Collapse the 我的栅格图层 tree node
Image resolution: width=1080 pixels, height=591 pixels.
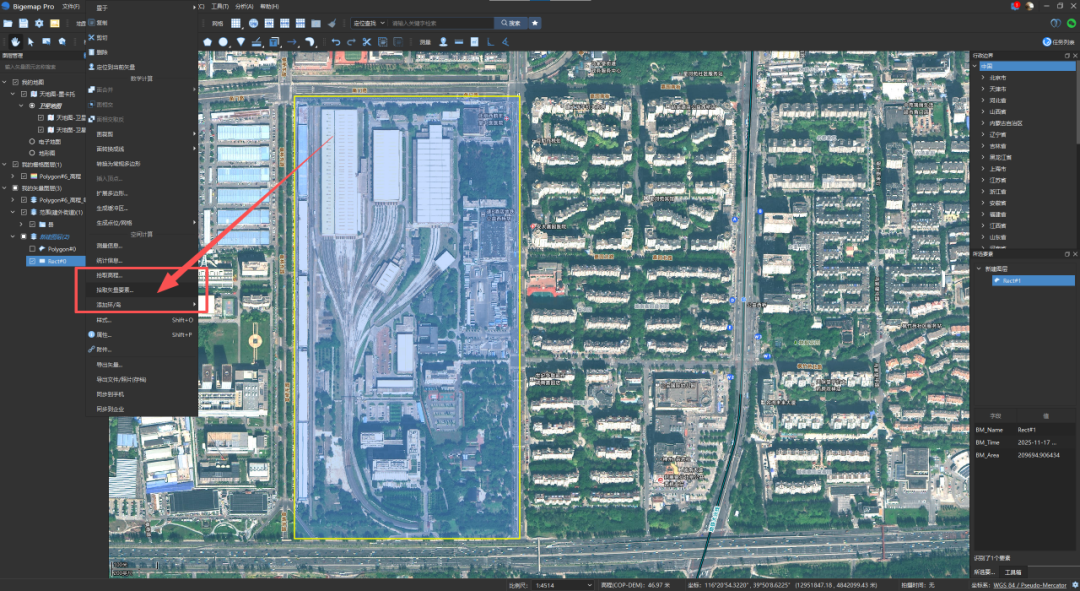click(5, 165)
